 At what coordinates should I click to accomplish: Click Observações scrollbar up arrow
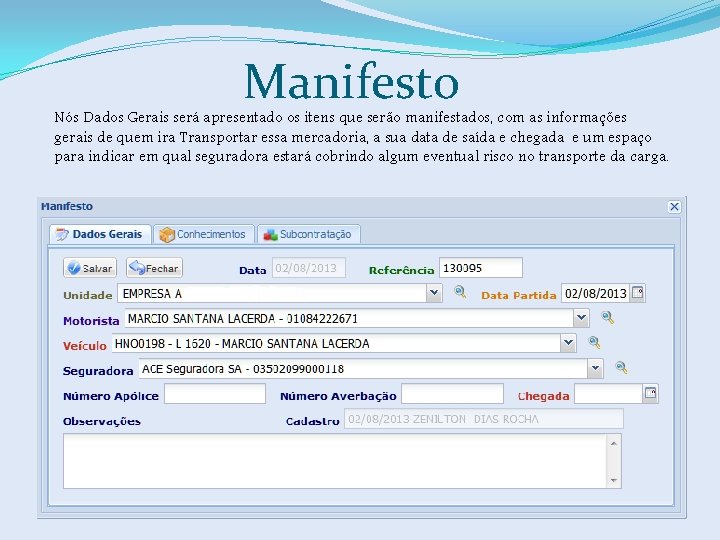614,444
